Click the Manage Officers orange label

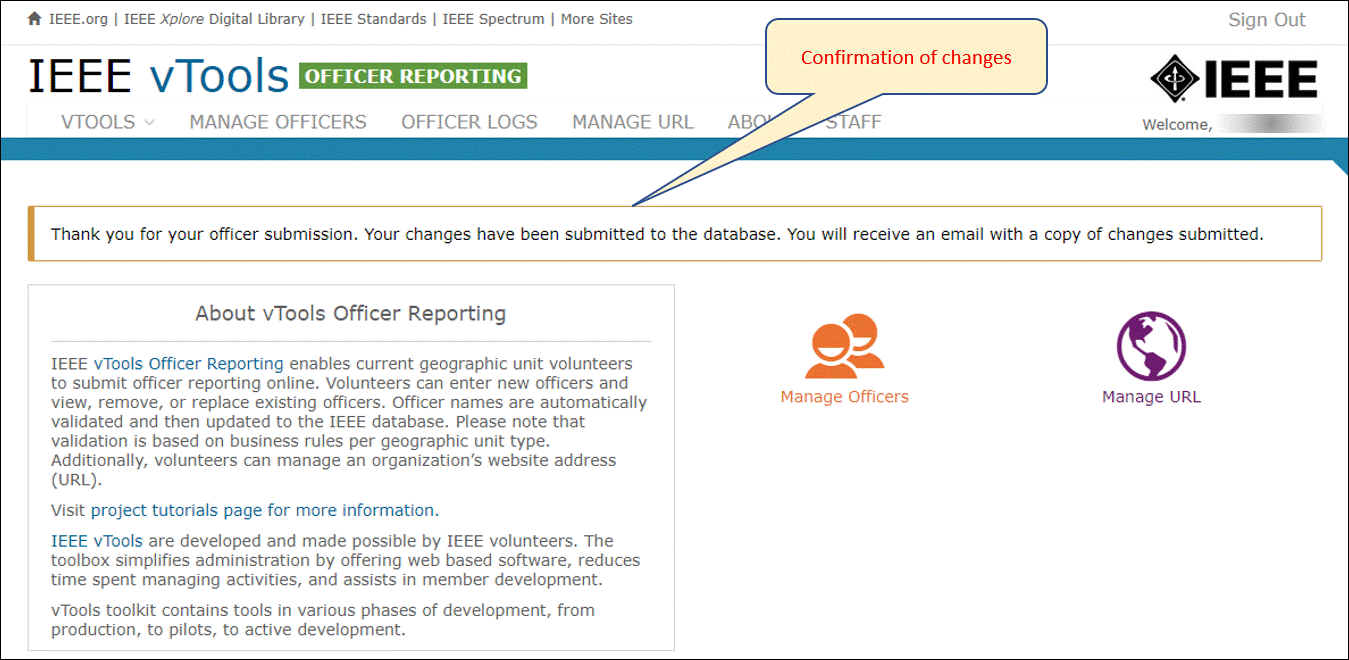click(x=845, y=397)
